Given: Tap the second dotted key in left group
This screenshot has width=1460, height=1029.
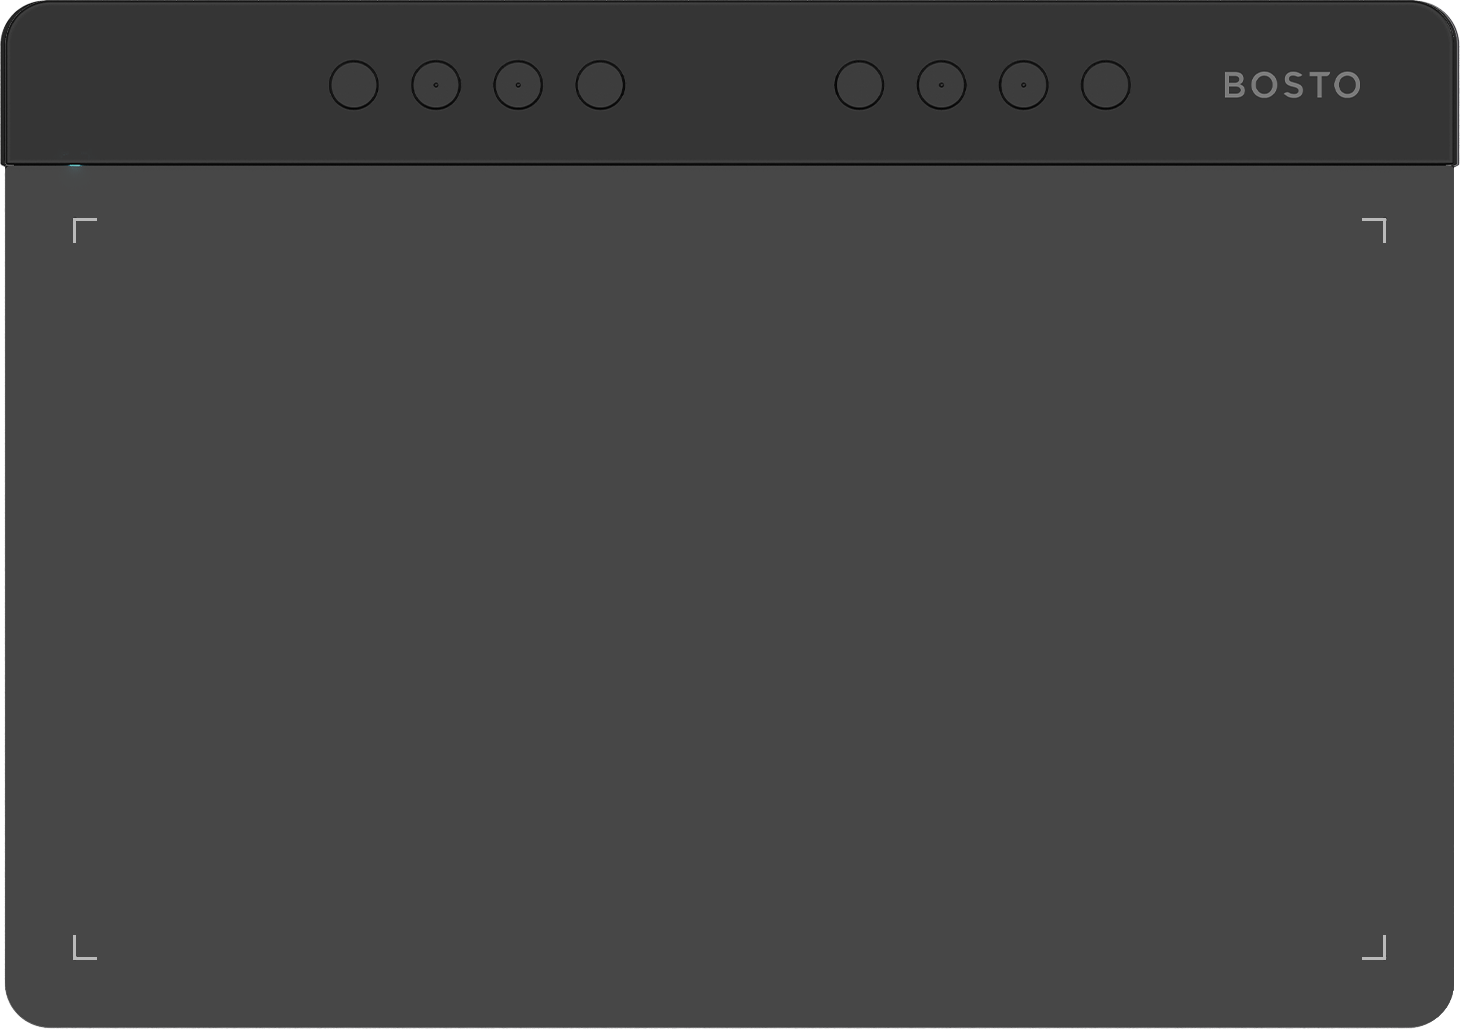Looking at the screenshot, I should coord(436,85).
